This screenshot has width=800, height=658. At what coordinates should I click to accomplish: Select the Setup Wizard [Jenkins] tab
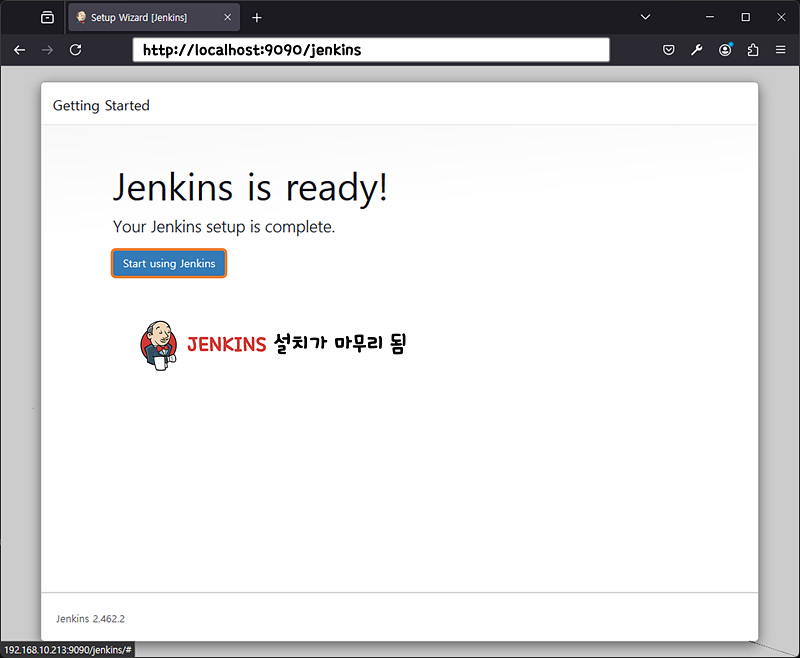[154, 17]
